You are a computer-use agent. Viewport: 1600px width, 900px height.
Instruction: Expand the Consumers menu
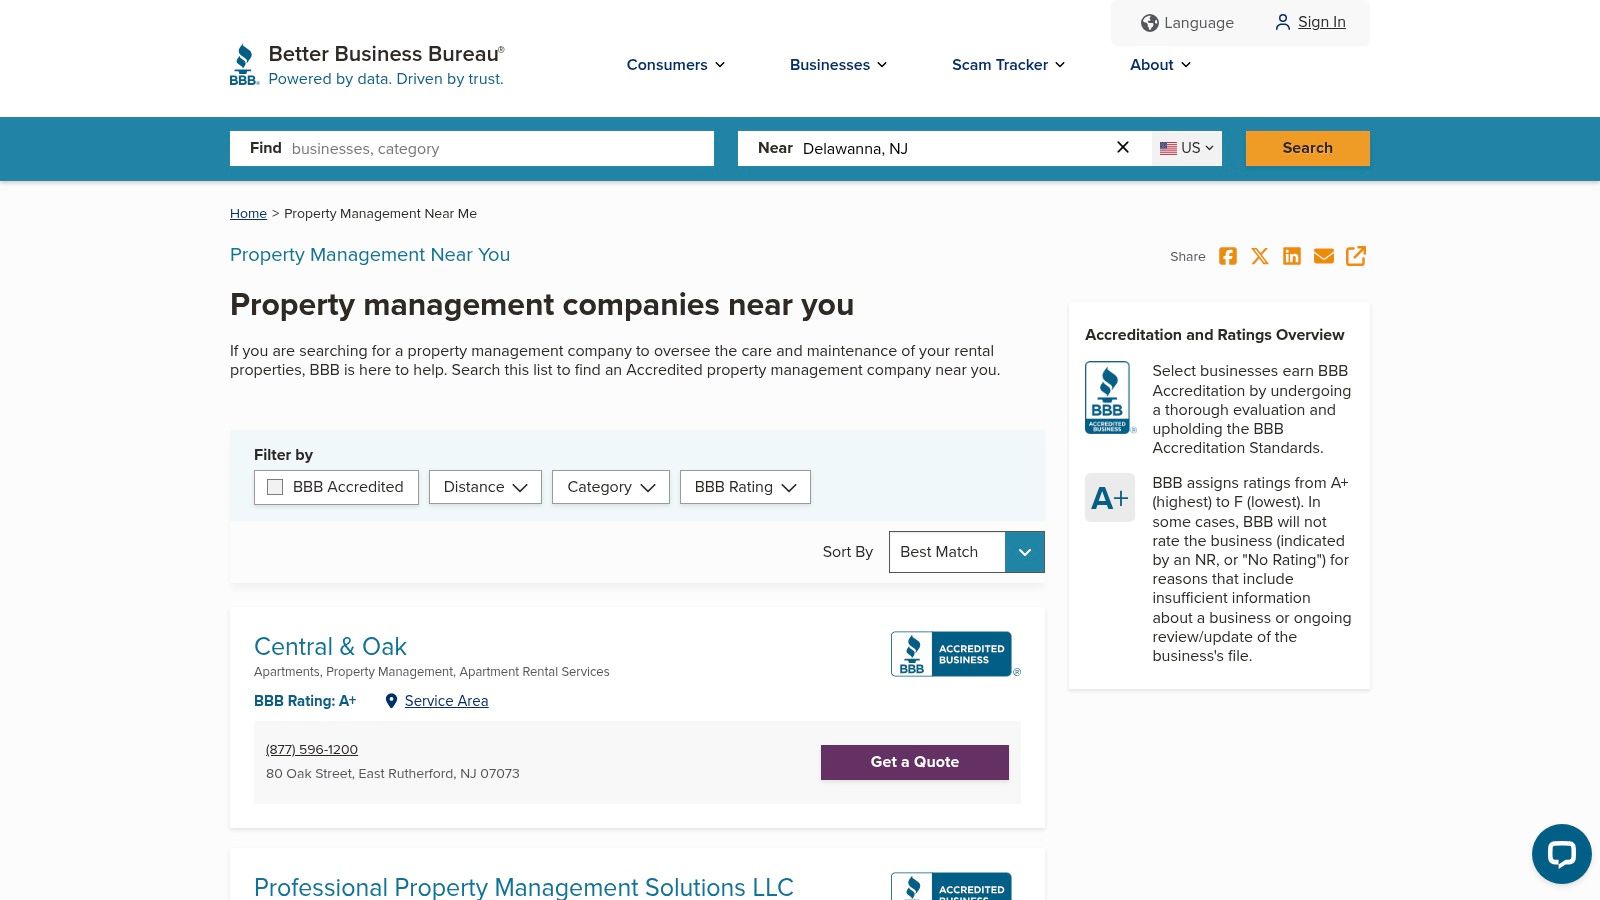tap(676, 65)
